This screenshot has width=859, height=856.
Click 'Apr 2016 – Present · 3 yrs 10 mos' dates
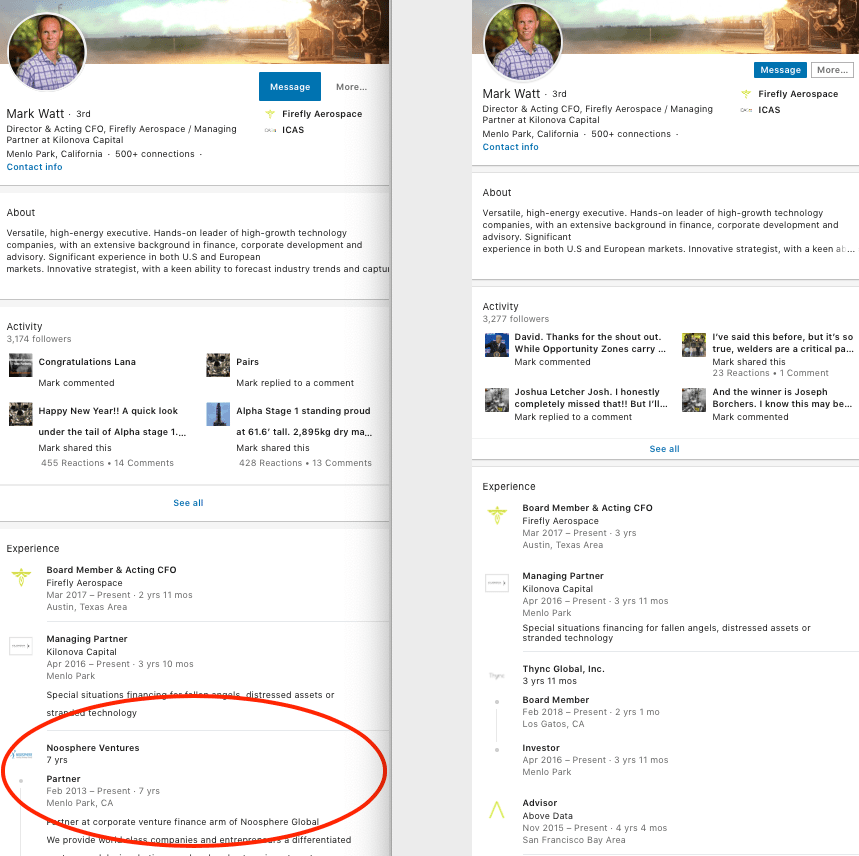[x=120, y=664]
